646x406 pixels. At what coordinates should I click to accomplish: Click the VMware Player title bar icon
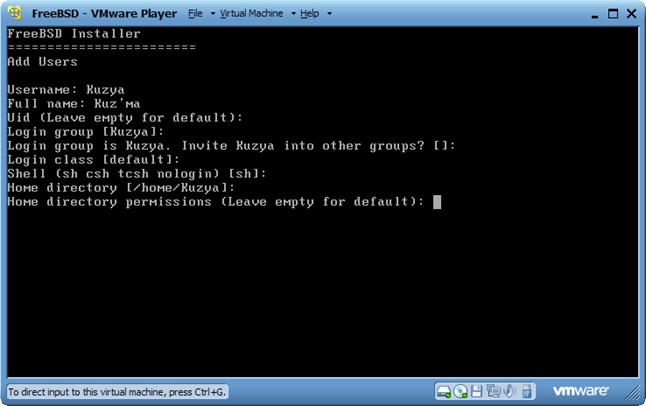point(15,14)
